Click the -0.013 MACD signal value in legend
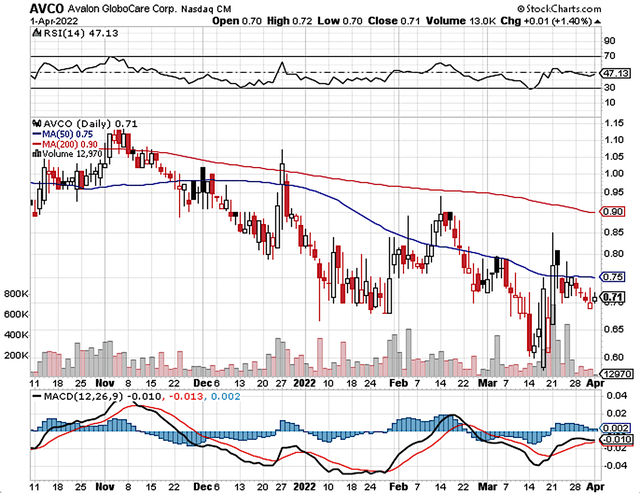 185,396
